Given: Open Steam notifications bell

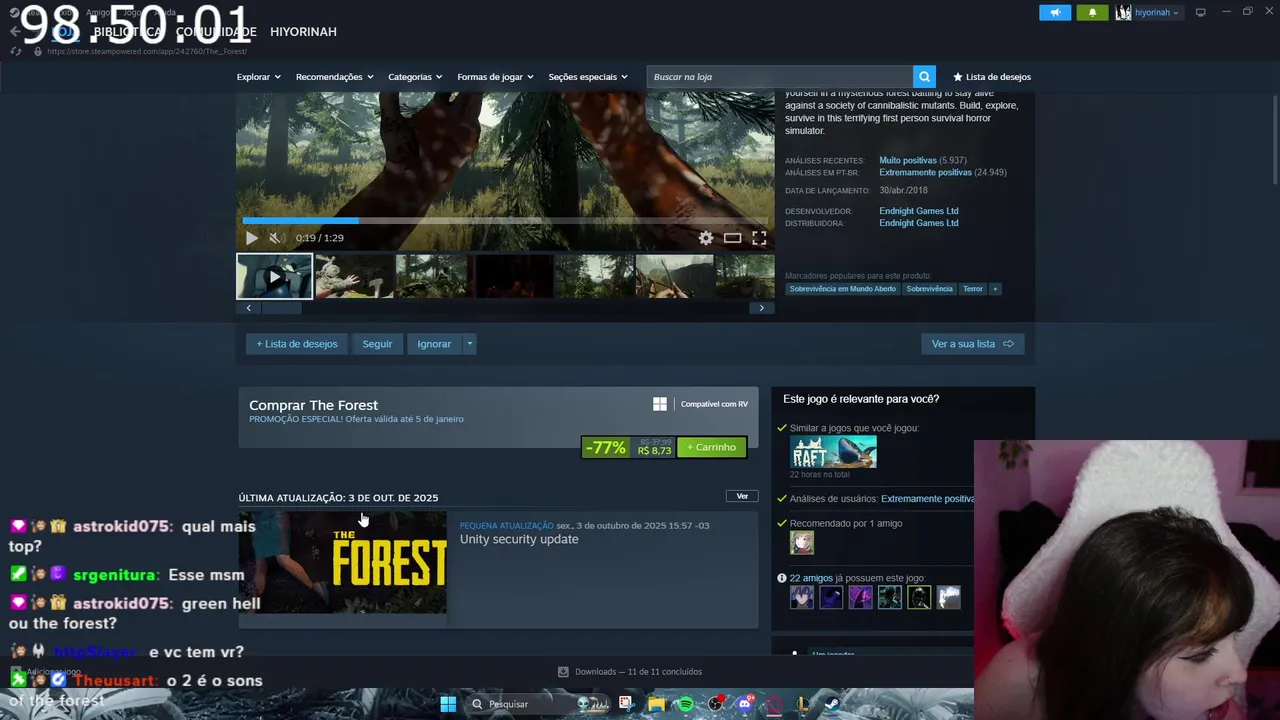Looking at the screenshot, I should [x=1092, y=12].
